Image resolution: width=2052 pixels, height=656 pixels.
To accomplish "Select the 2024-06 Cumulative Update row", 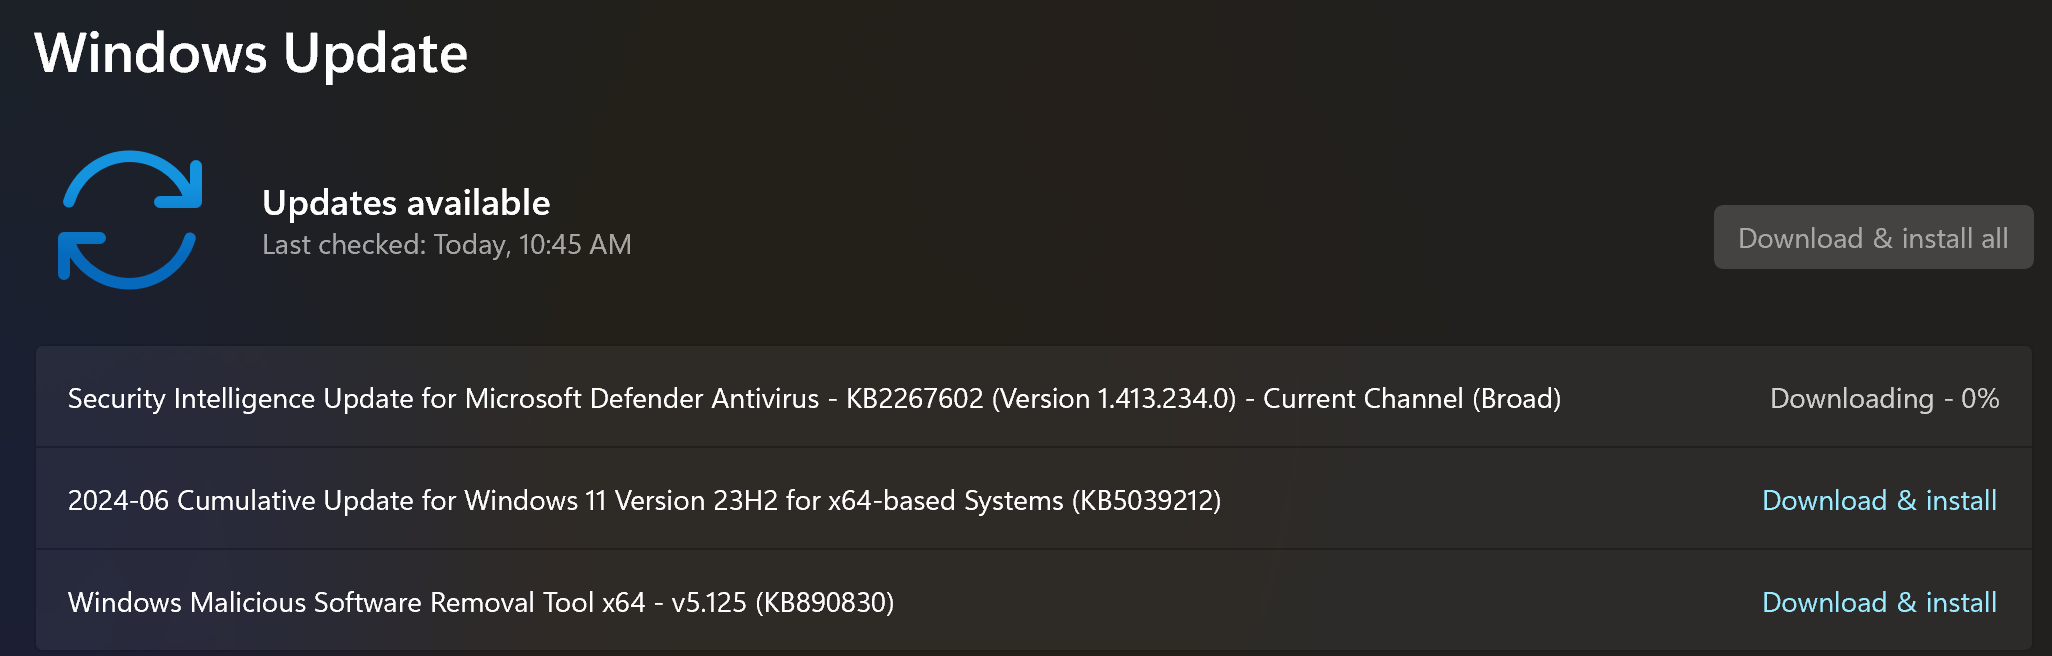I will 1034,500.
